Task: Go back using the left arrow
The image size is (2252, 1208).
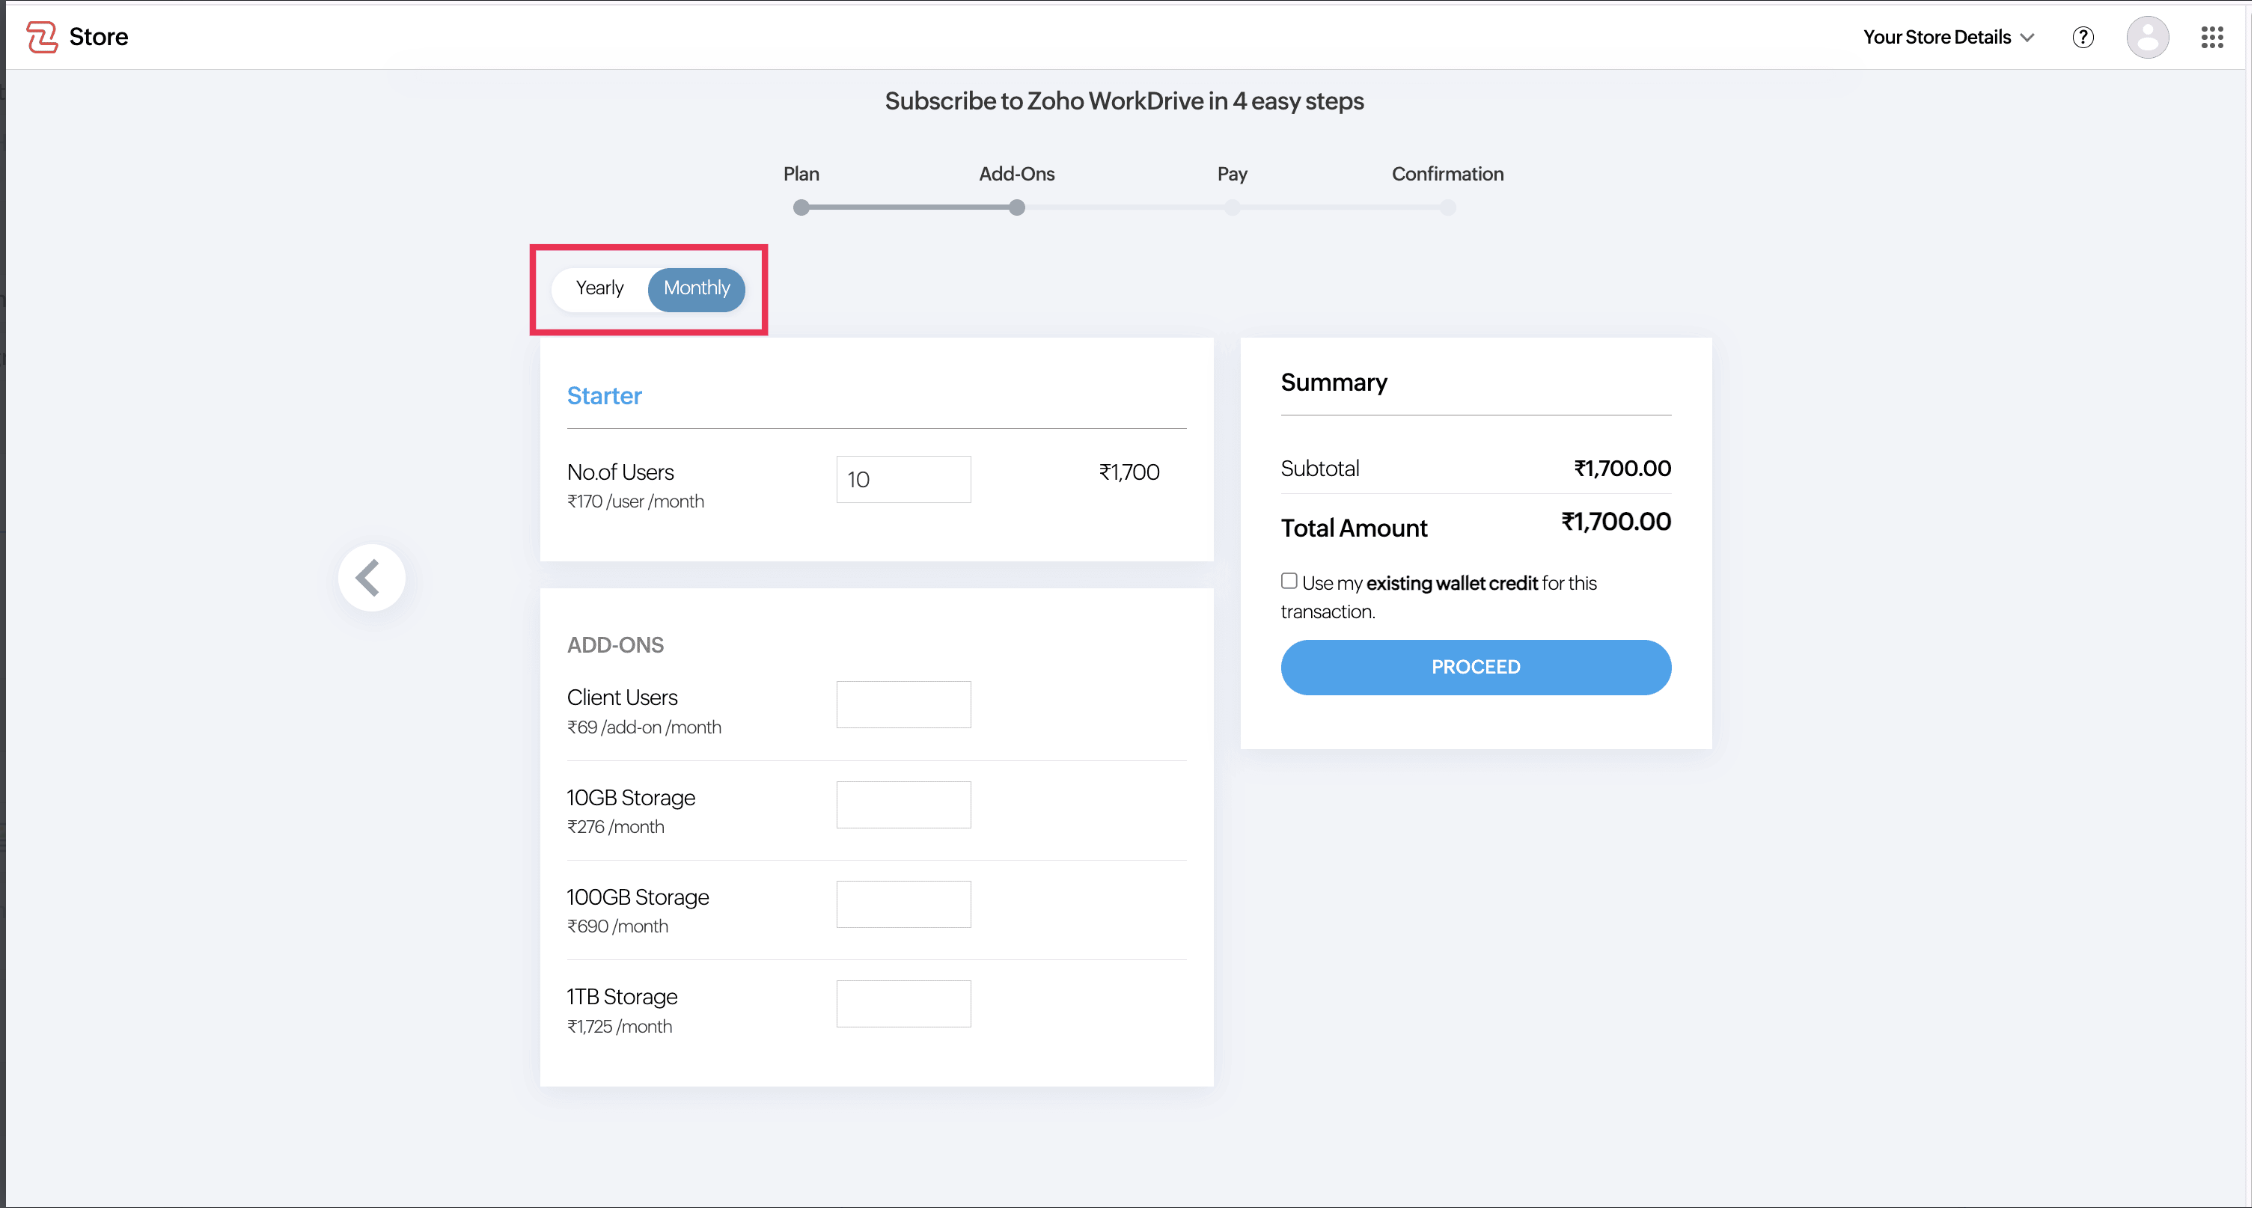Action: (x=371, y=577)
